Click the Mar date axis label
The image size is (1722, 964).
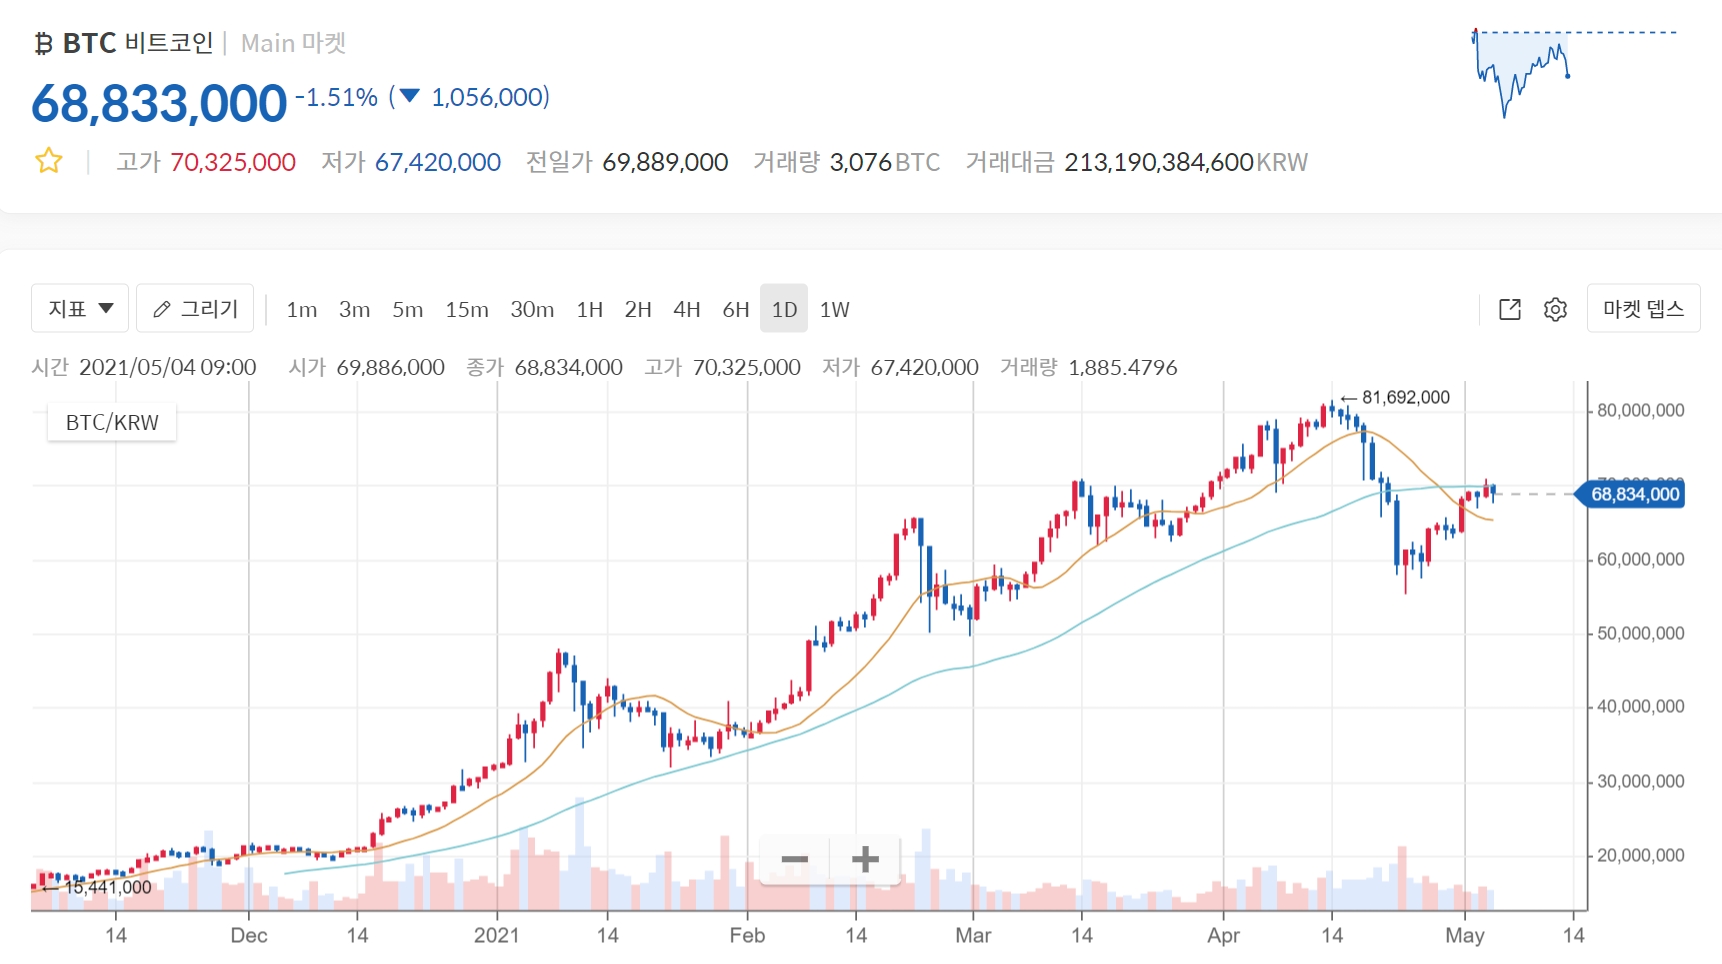point(973,935)
